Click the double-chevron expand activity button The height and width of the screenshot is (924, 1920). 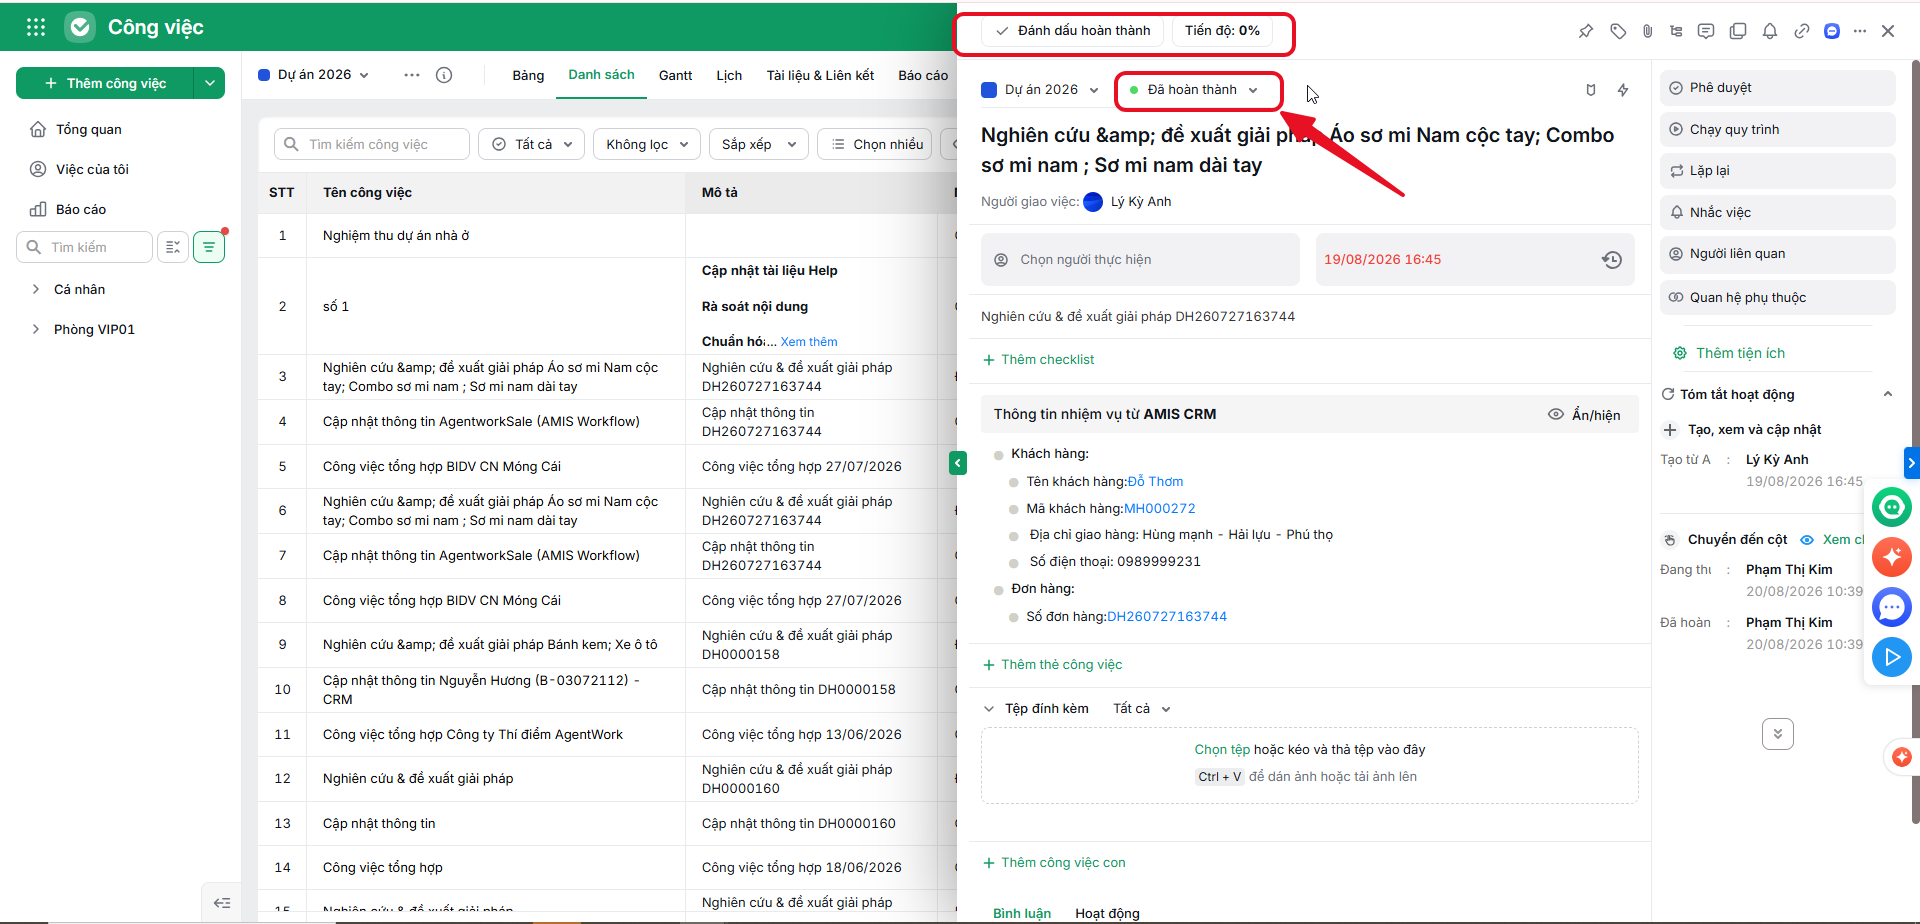click(1777, 734)
